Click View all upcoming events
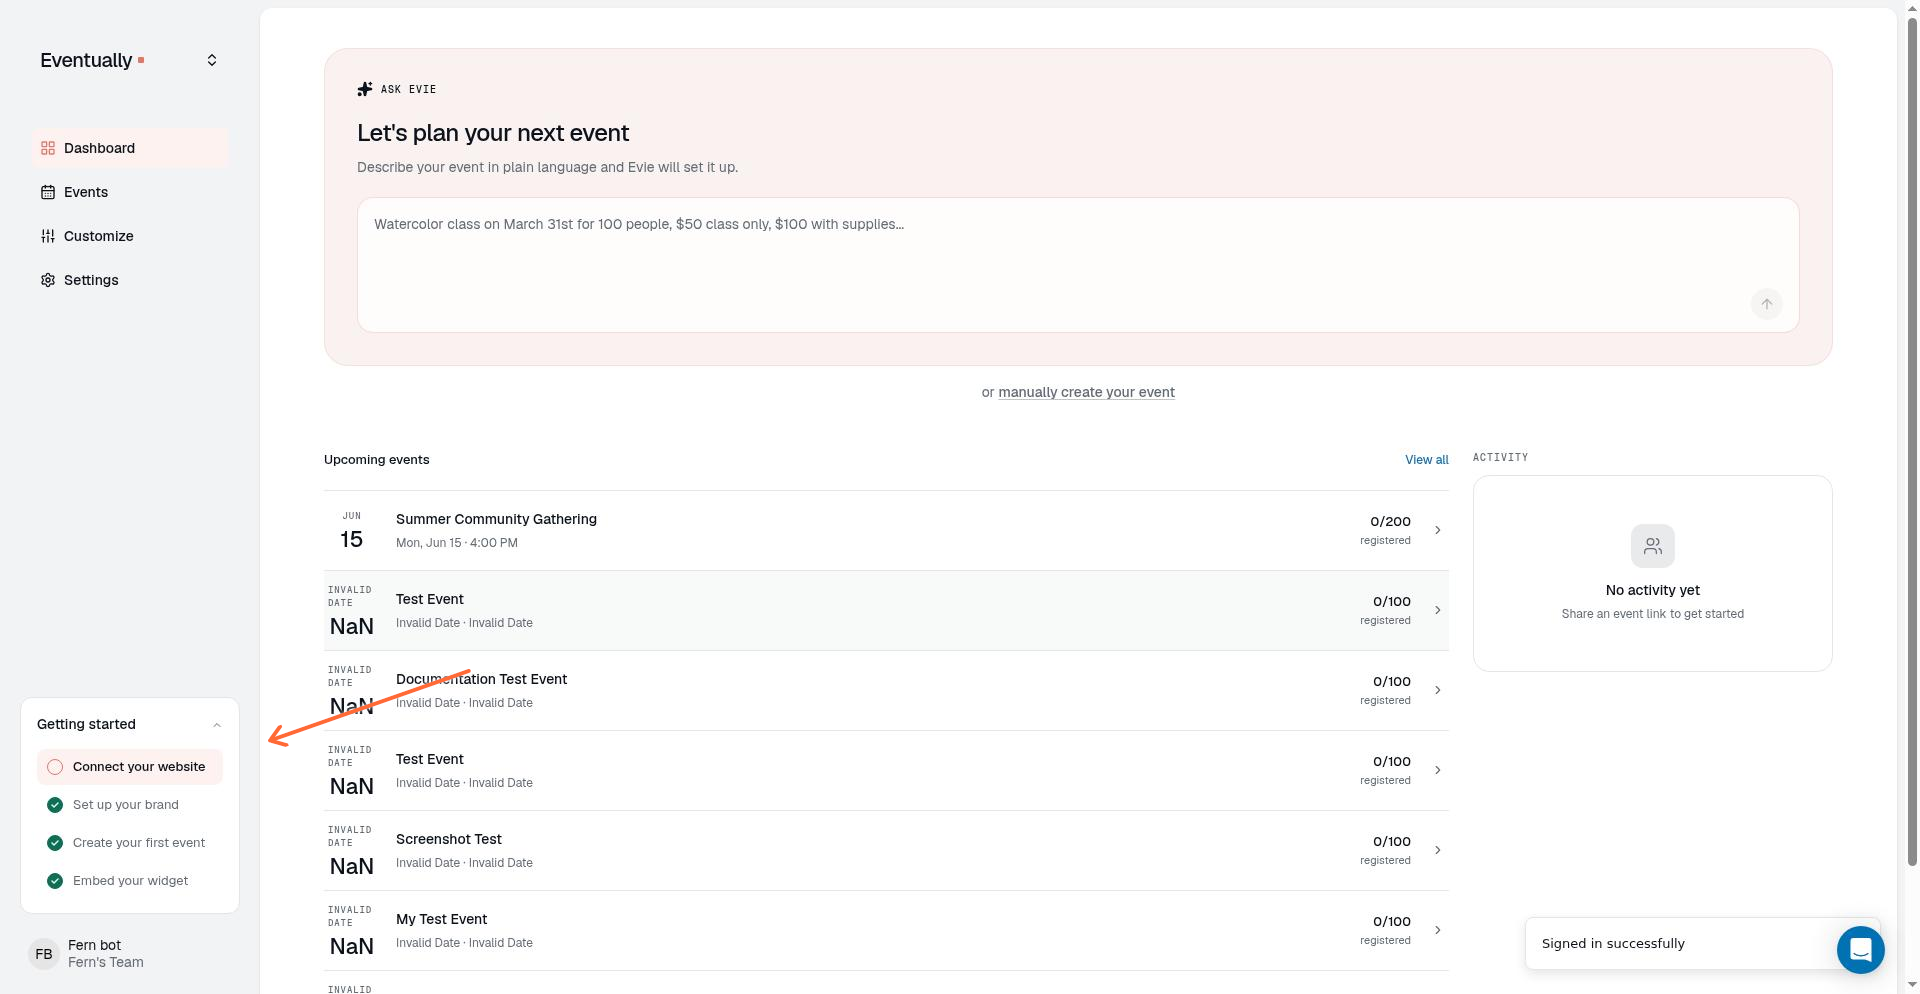 1426,460
